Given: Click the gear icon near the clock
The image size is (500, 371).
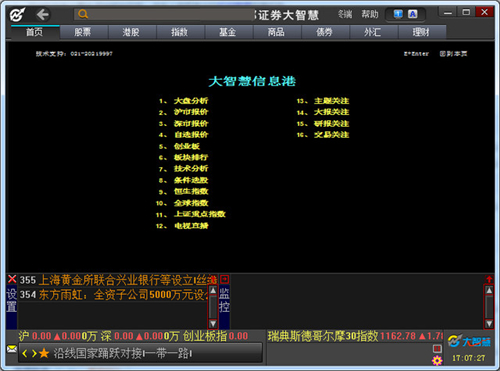Looking at the screenshot, I should 437,360.
